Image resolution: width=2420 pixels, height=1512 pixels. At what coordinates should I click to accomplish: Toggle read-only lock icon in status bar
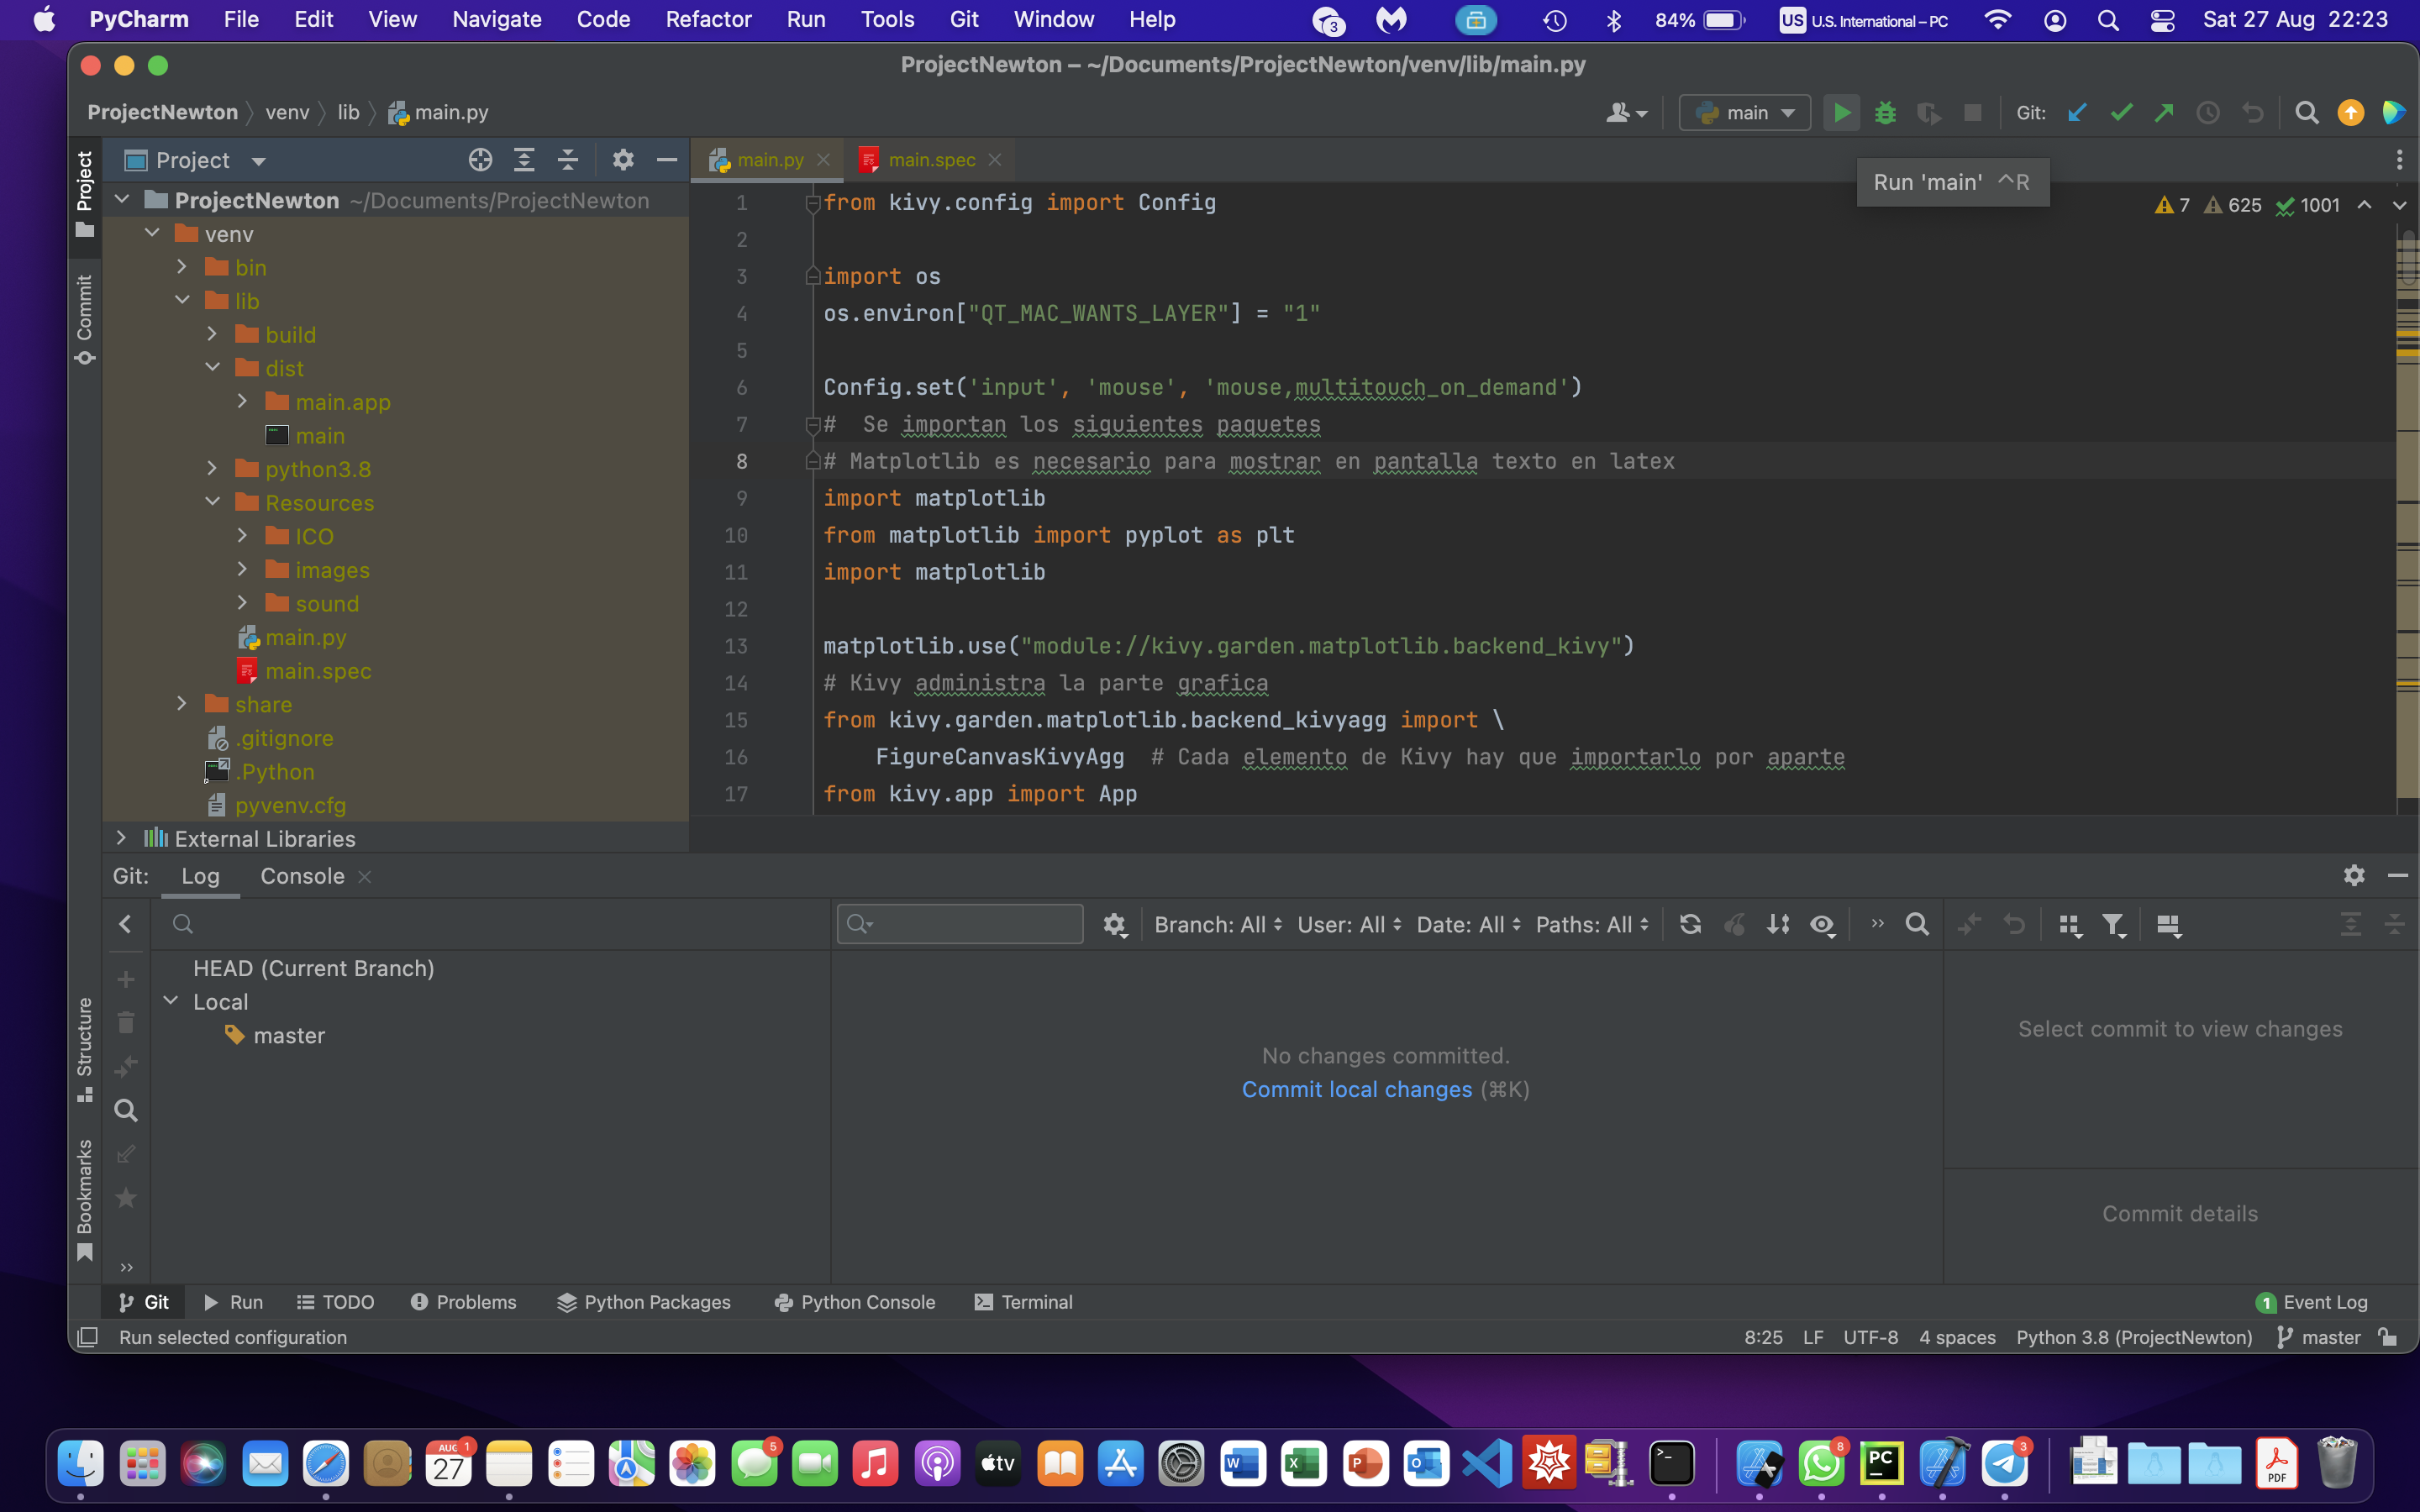point(2388,1337)
